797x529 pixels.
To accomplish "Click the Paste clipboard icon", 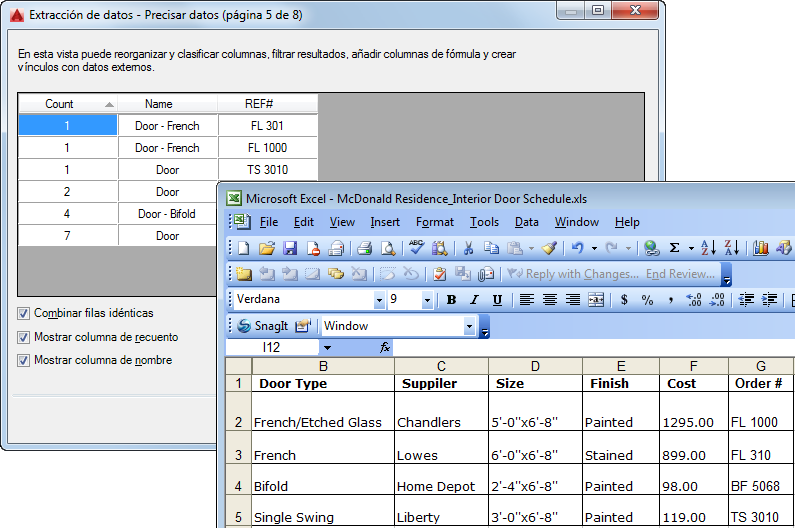I will [x=515, y=248].
